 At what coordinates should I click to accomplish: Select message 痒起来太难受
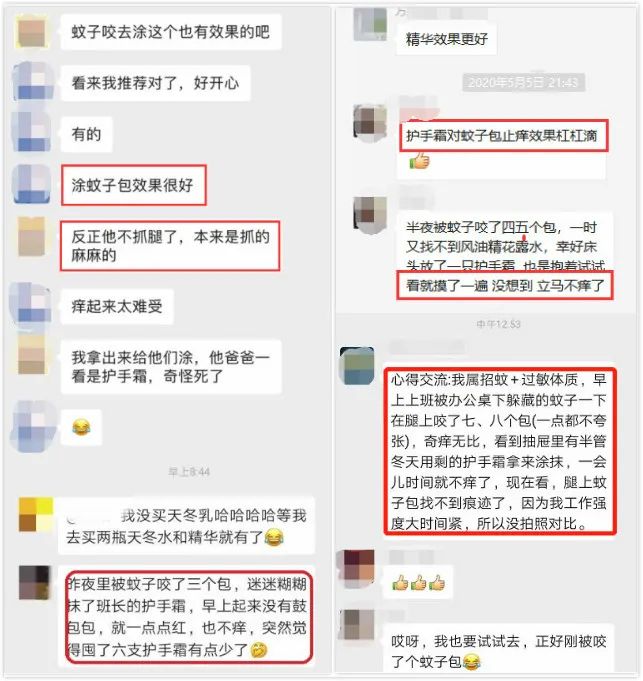(x=117, y=307)
